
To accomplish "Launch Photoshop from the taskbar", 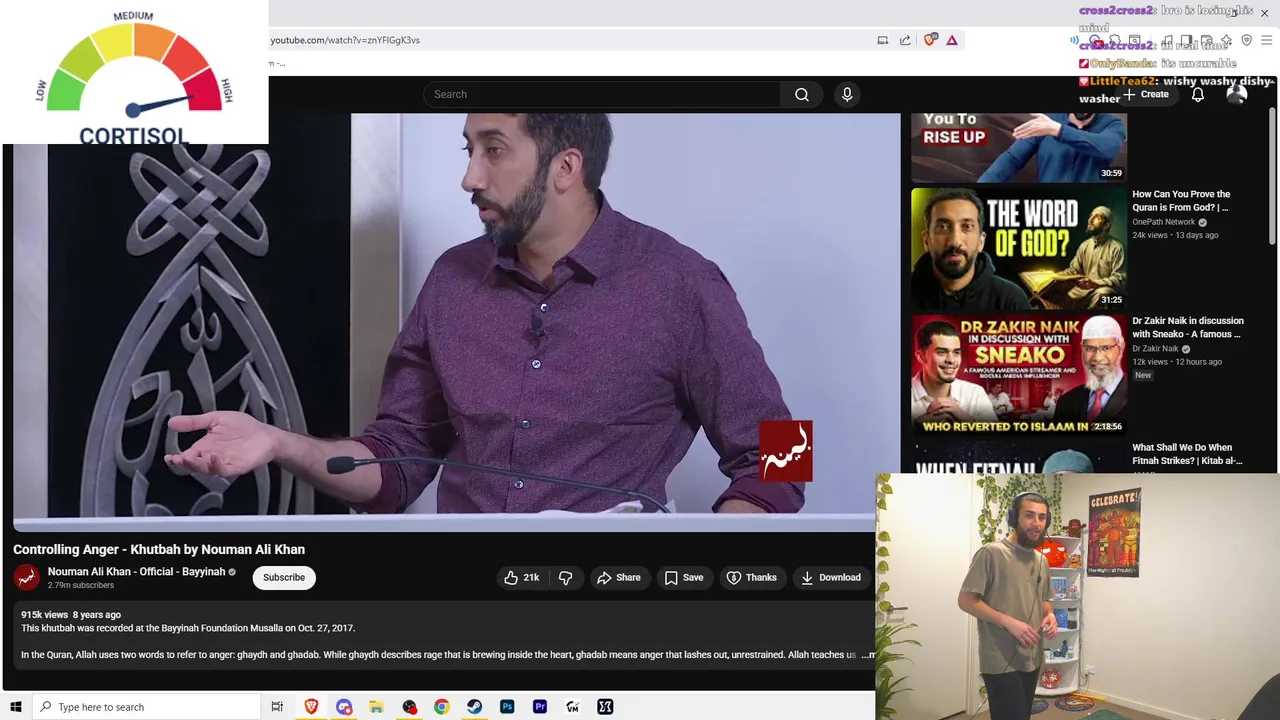I will 507,707.
